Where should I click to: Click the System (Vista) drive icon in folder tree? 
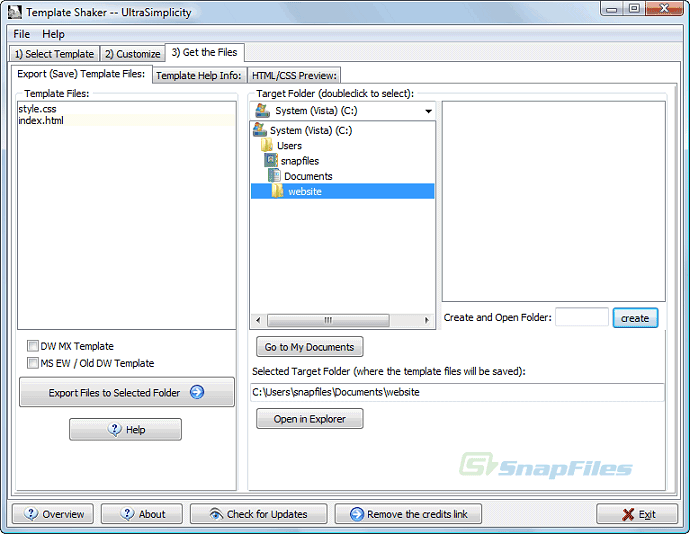[x=260, y=130]
